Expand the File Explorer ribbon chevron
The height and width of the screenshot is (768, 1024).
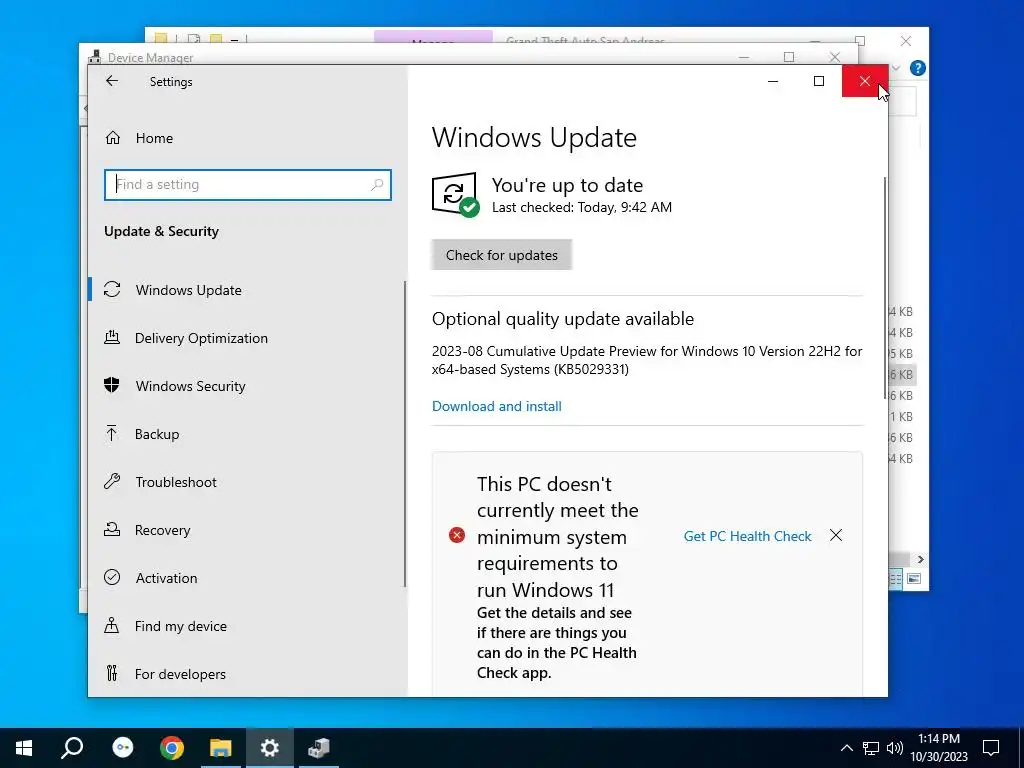pyautogui.click(x=896, y=68)
